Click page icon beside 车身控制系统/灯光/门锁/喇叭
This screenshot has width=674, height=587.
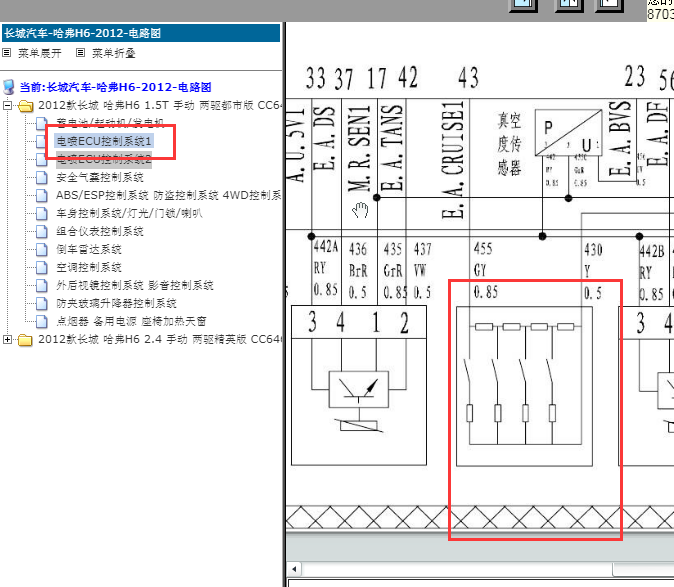coord(42,214)
